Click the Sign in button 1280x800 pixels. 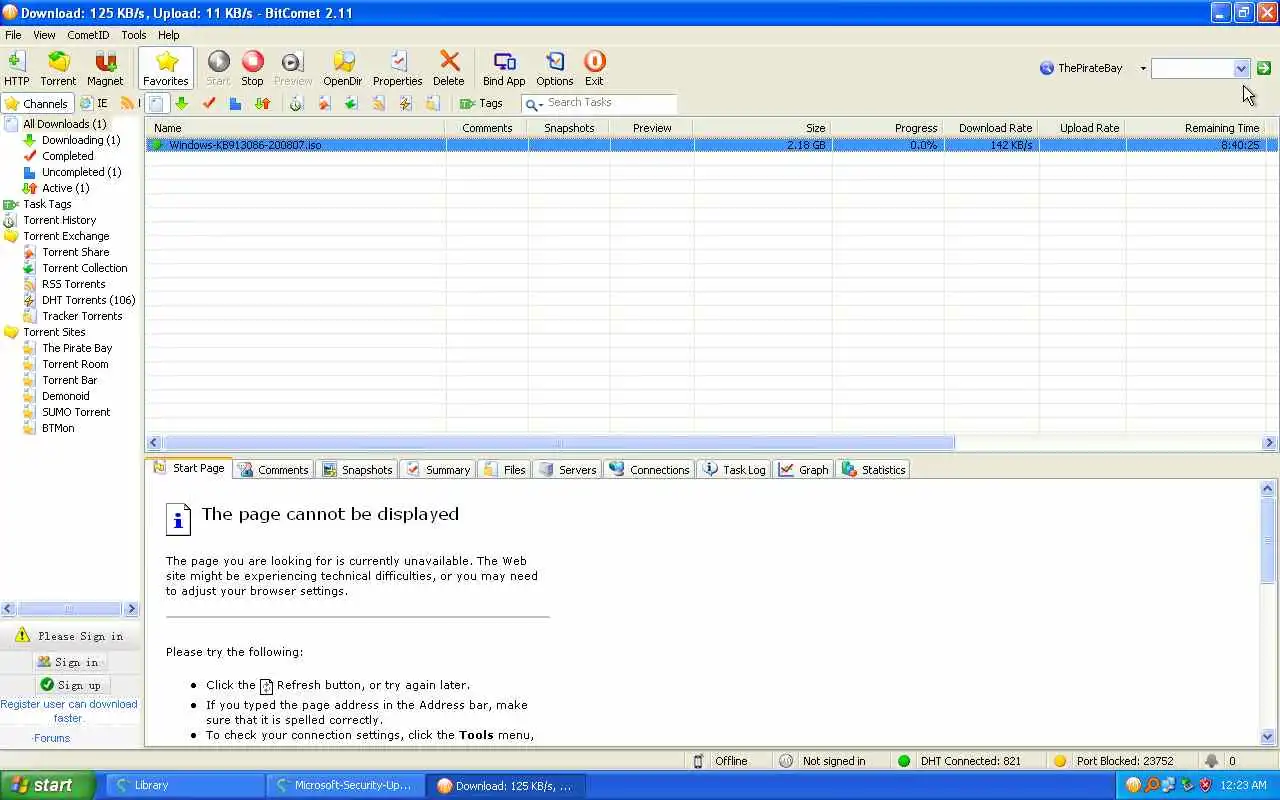(x=69, y=662)
